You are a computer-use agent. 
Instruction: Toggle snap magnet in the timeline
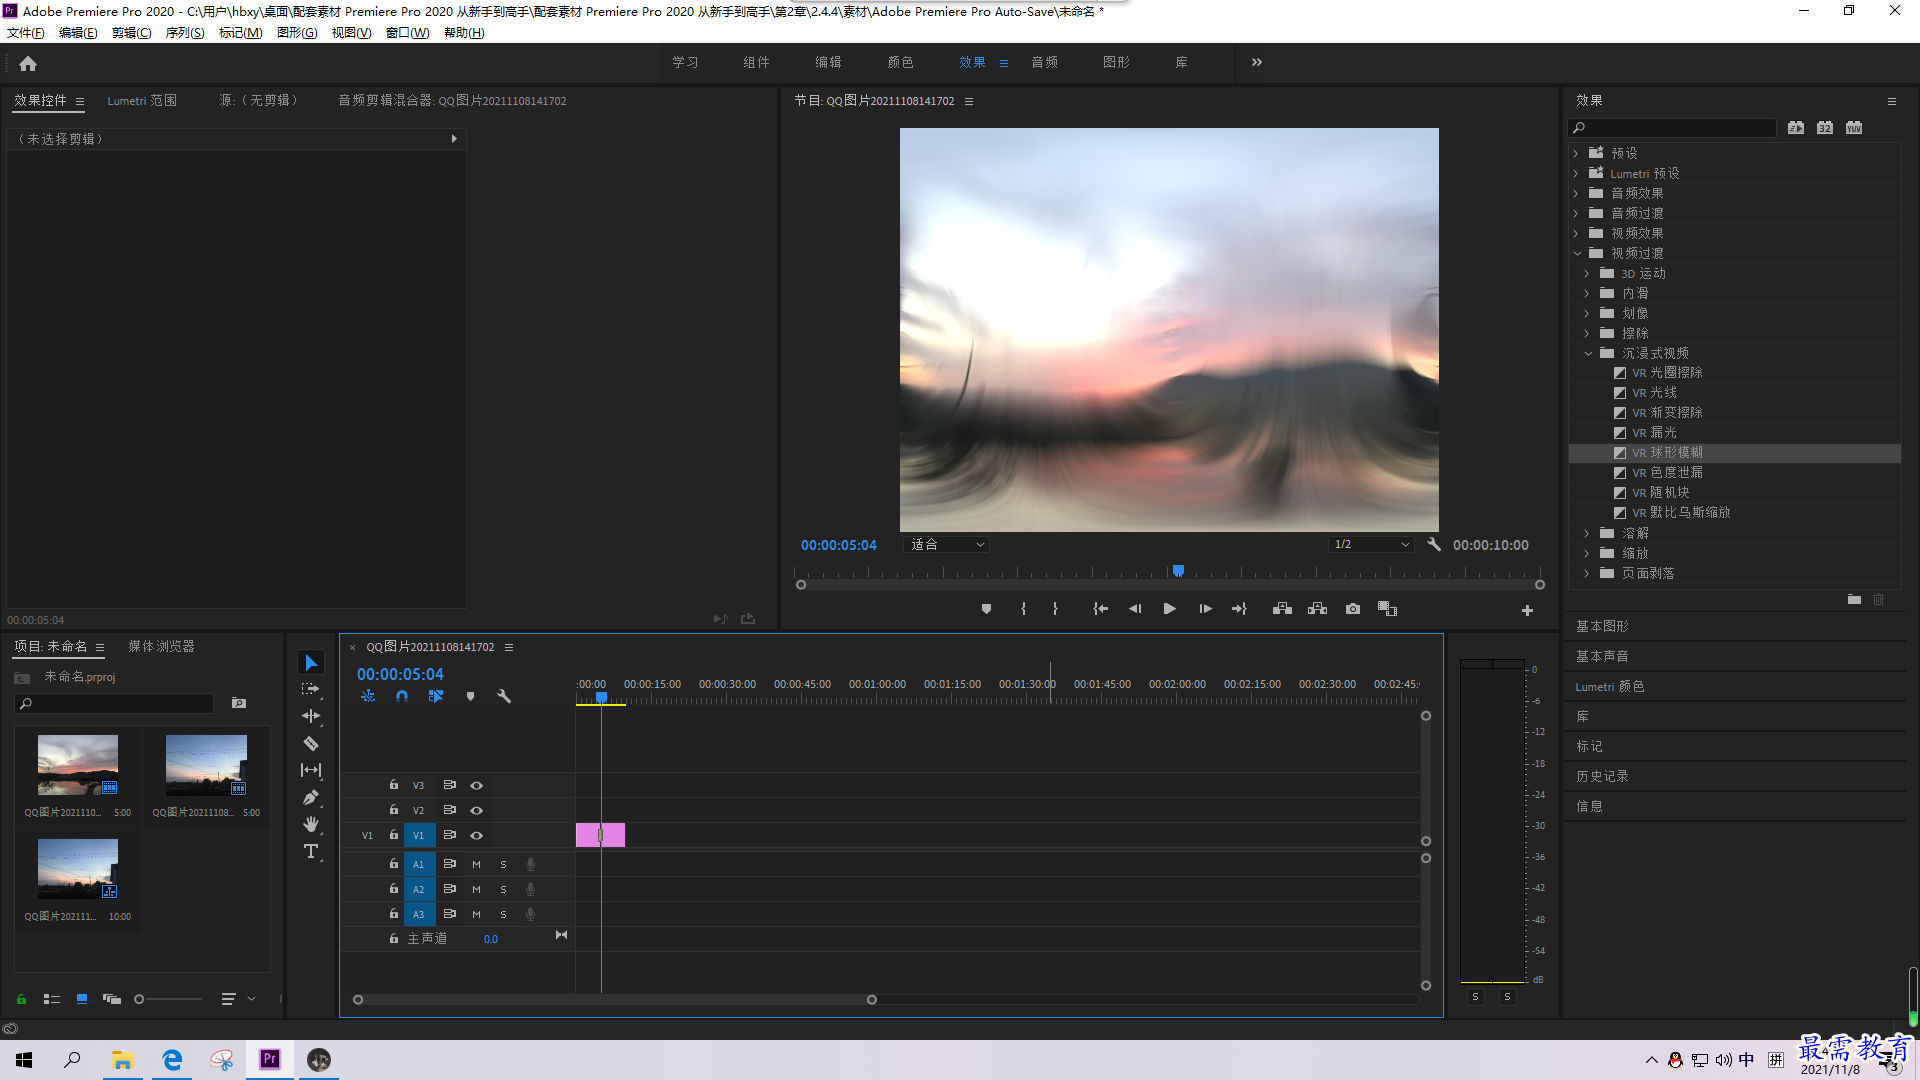point(401,696)
